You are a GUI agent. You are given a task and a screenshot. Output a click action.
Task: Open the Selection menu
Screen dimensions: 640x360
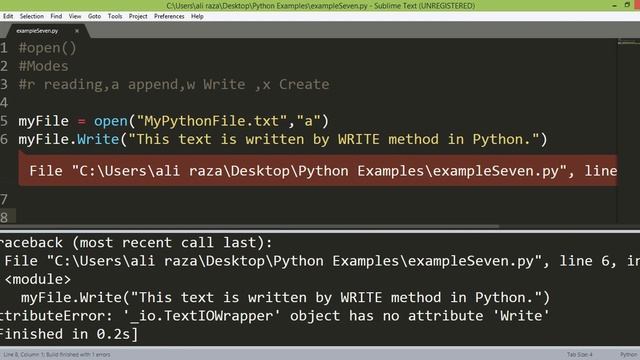(31, 16)
